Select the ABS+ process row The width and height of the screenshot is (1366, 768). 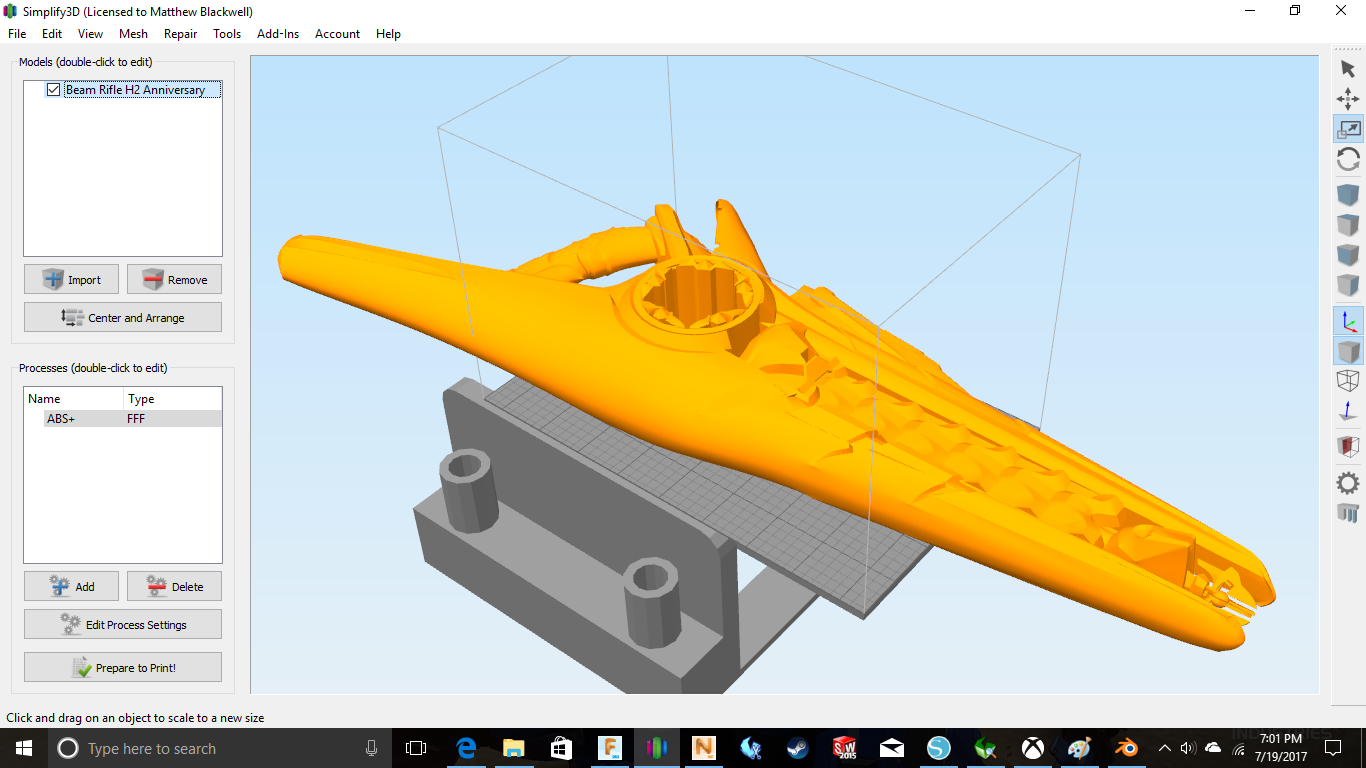[x=123, y=419]
